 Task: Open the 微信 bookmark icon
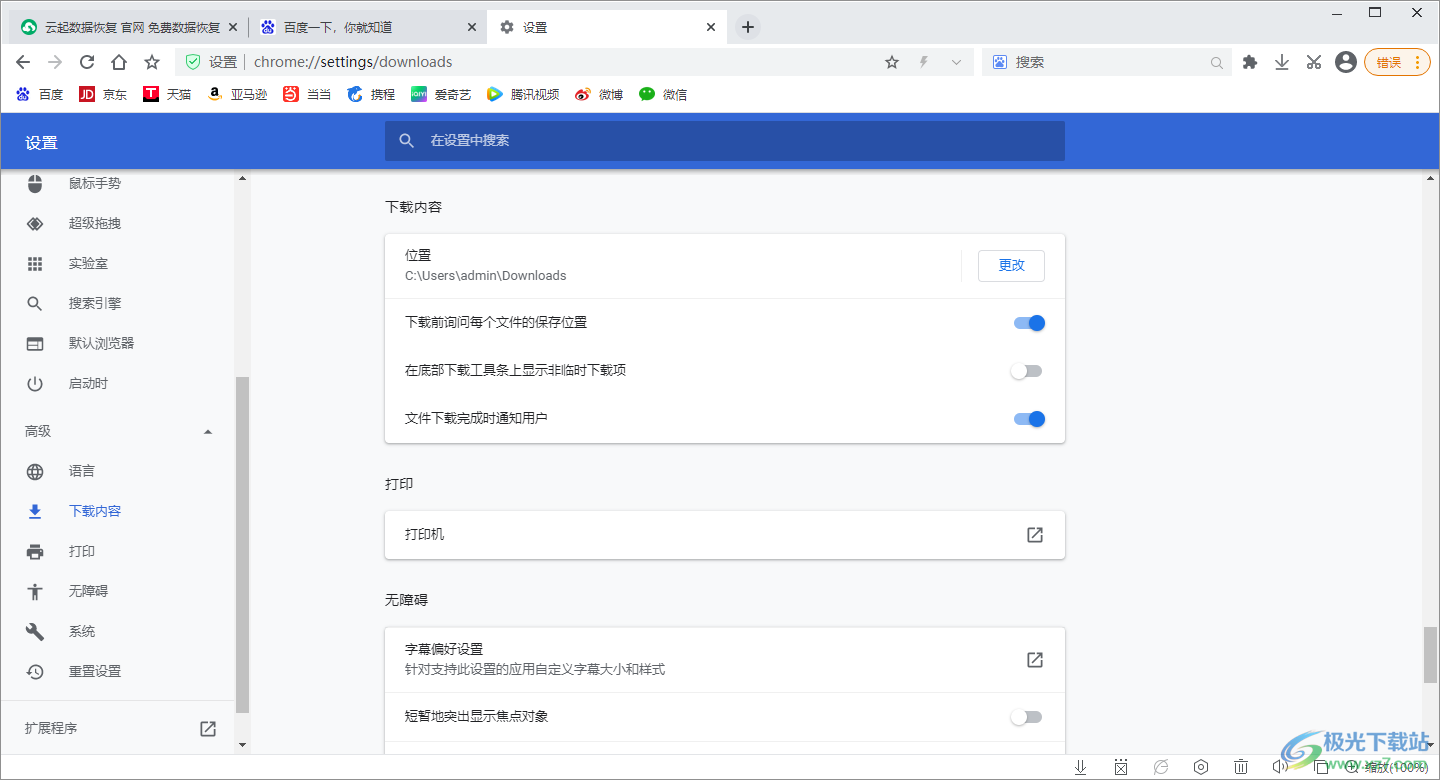tap(646, 94)
